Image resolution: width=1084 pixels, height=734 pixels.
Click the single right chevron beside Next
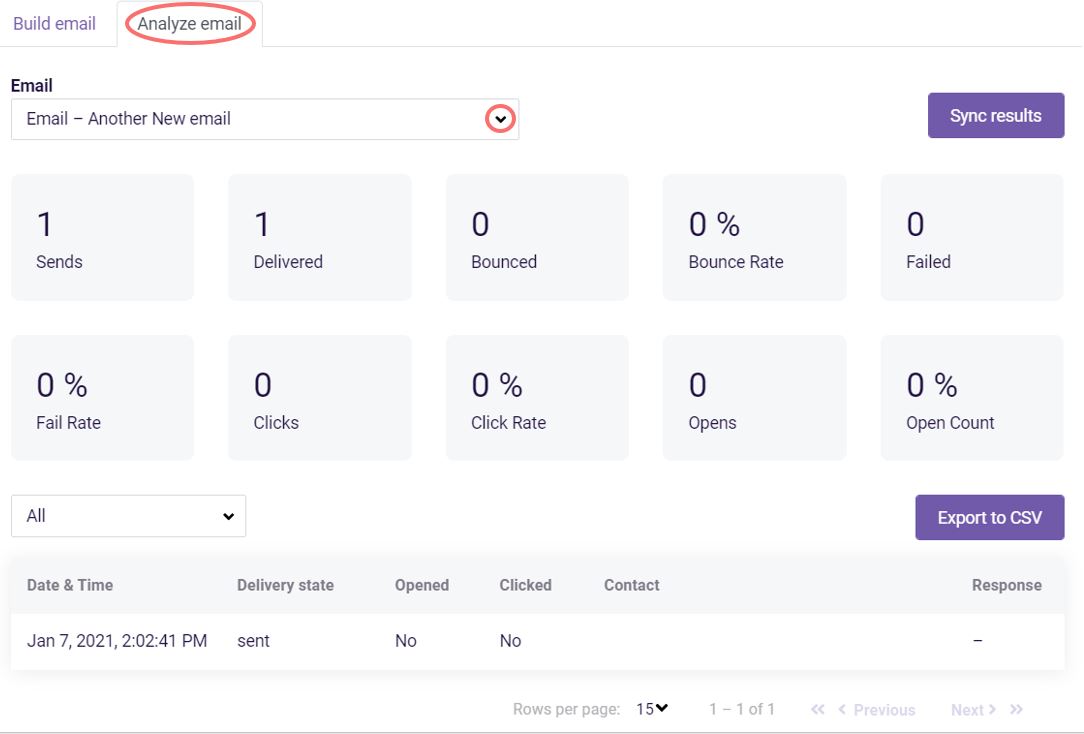tap(992, 709)
